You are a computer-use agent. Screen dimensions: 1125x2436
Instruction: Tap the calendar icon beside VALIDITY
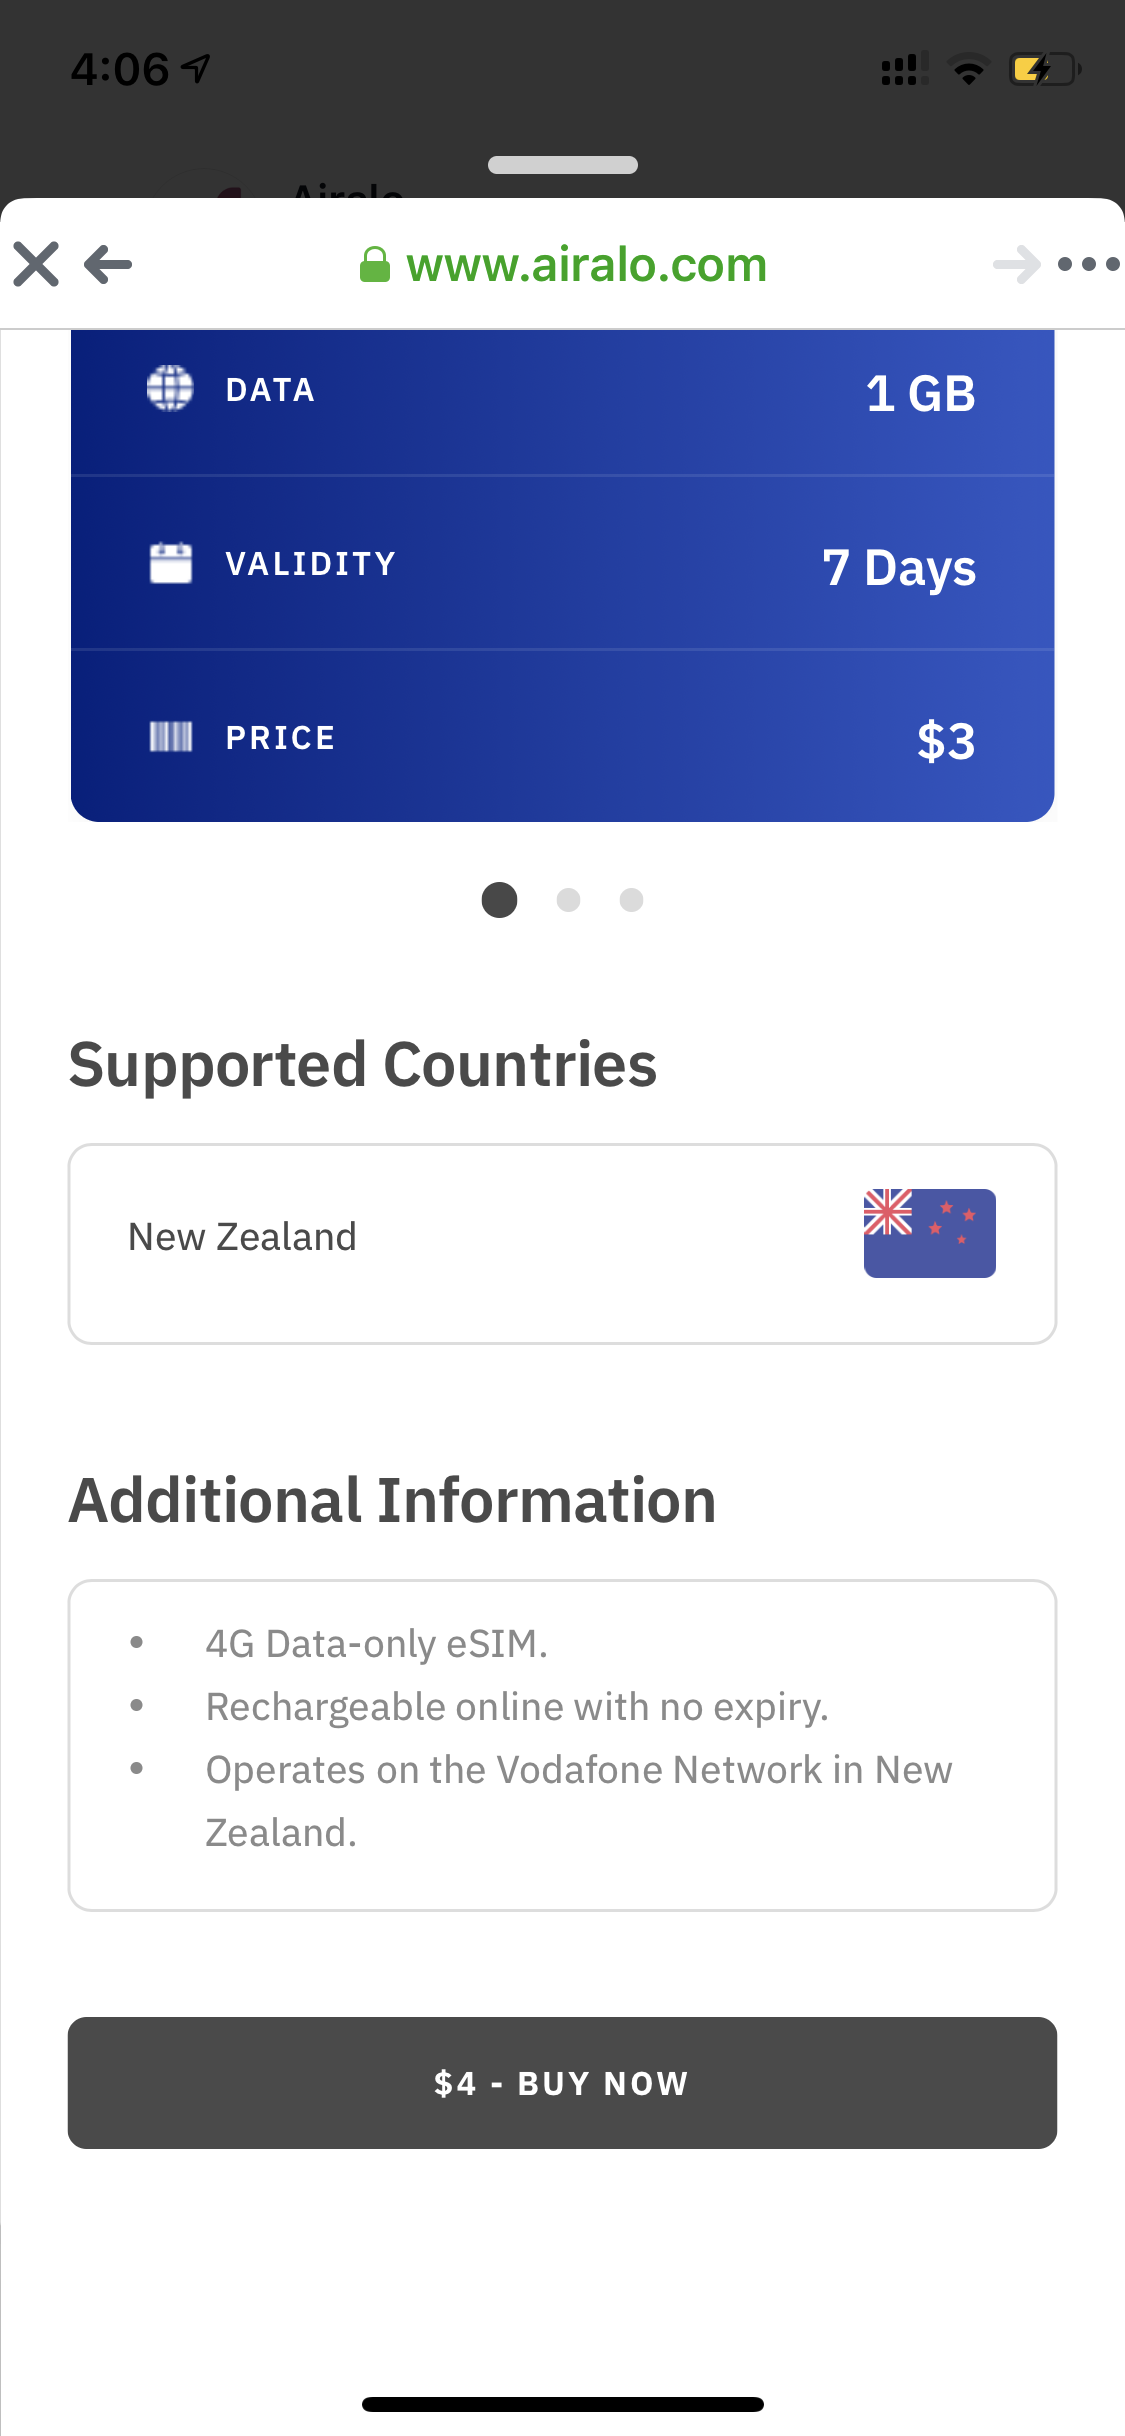170,563
